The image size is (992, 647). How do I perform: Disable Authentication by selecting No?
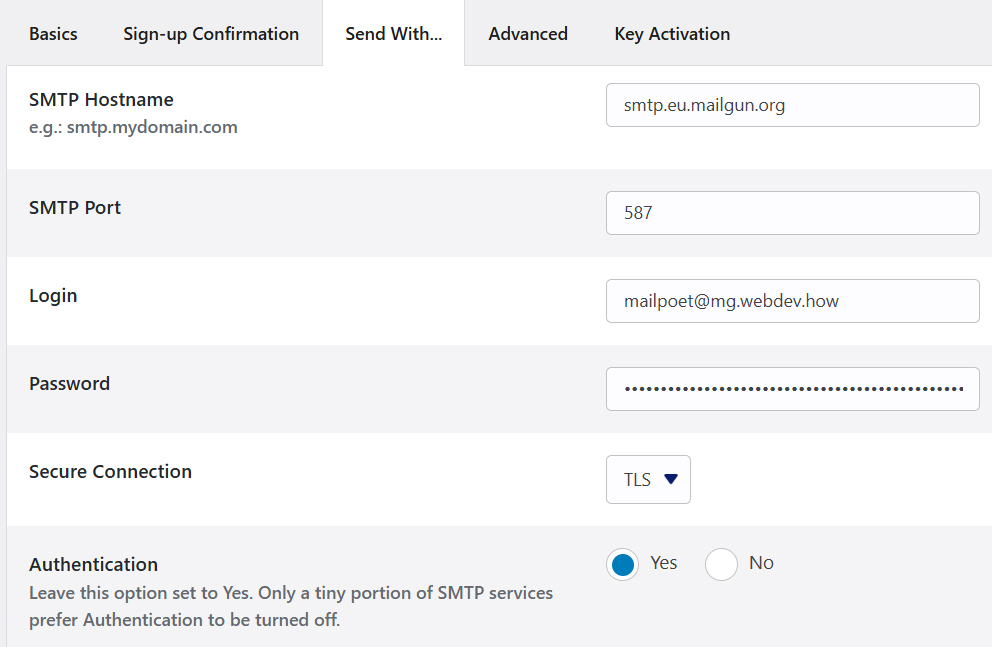tap(721, 564)
